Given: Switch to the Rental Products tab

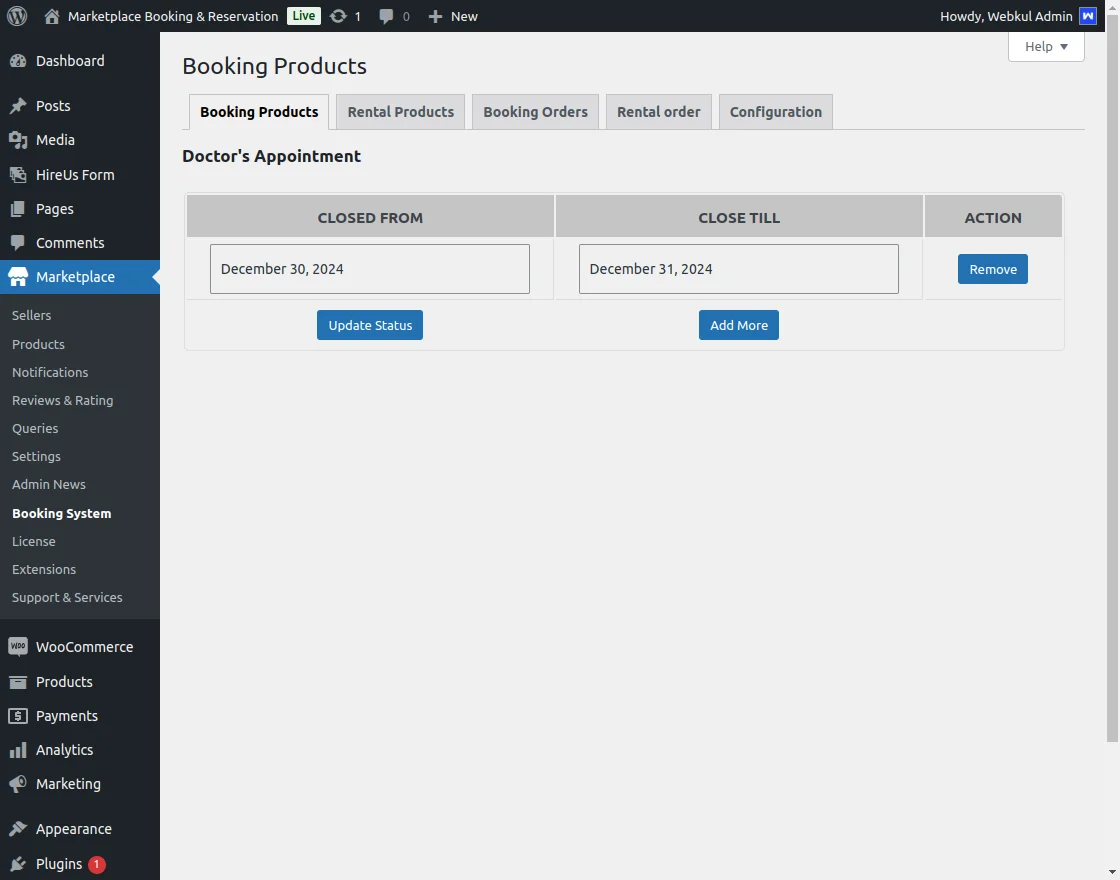Looking at the screenshot, I should 400,112.
